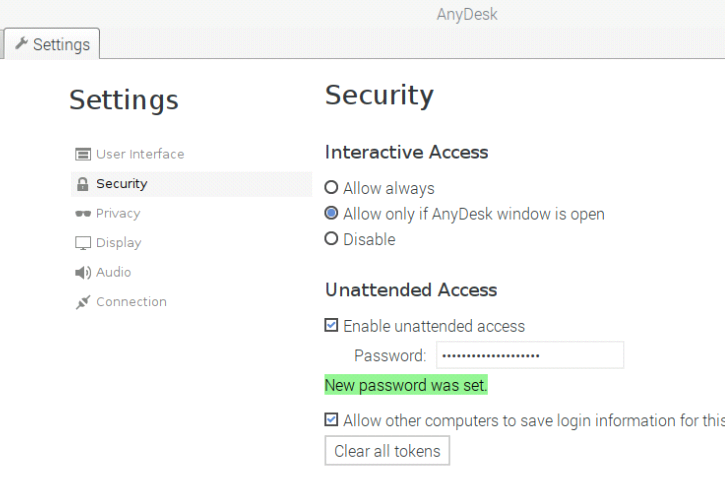Switch to the Settings tab
The height and width of the screenshot is (481, 725).
(x=52, y=44)
